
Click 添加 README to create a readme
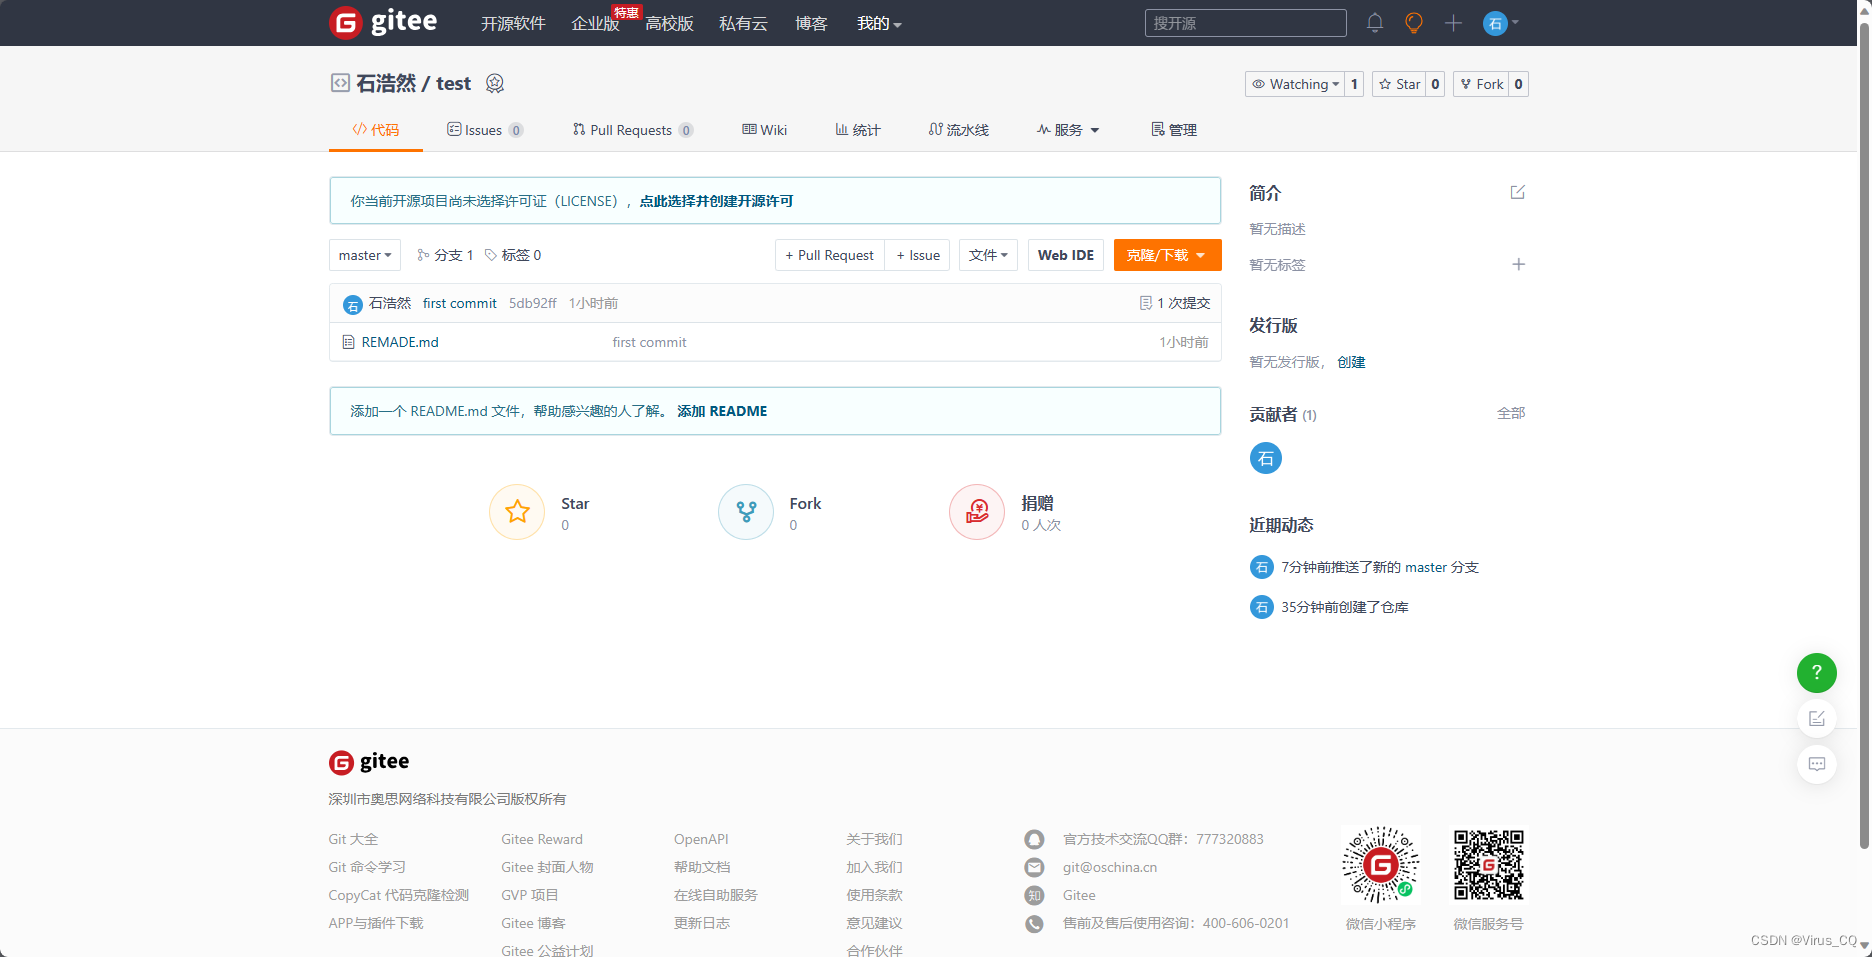722,410
